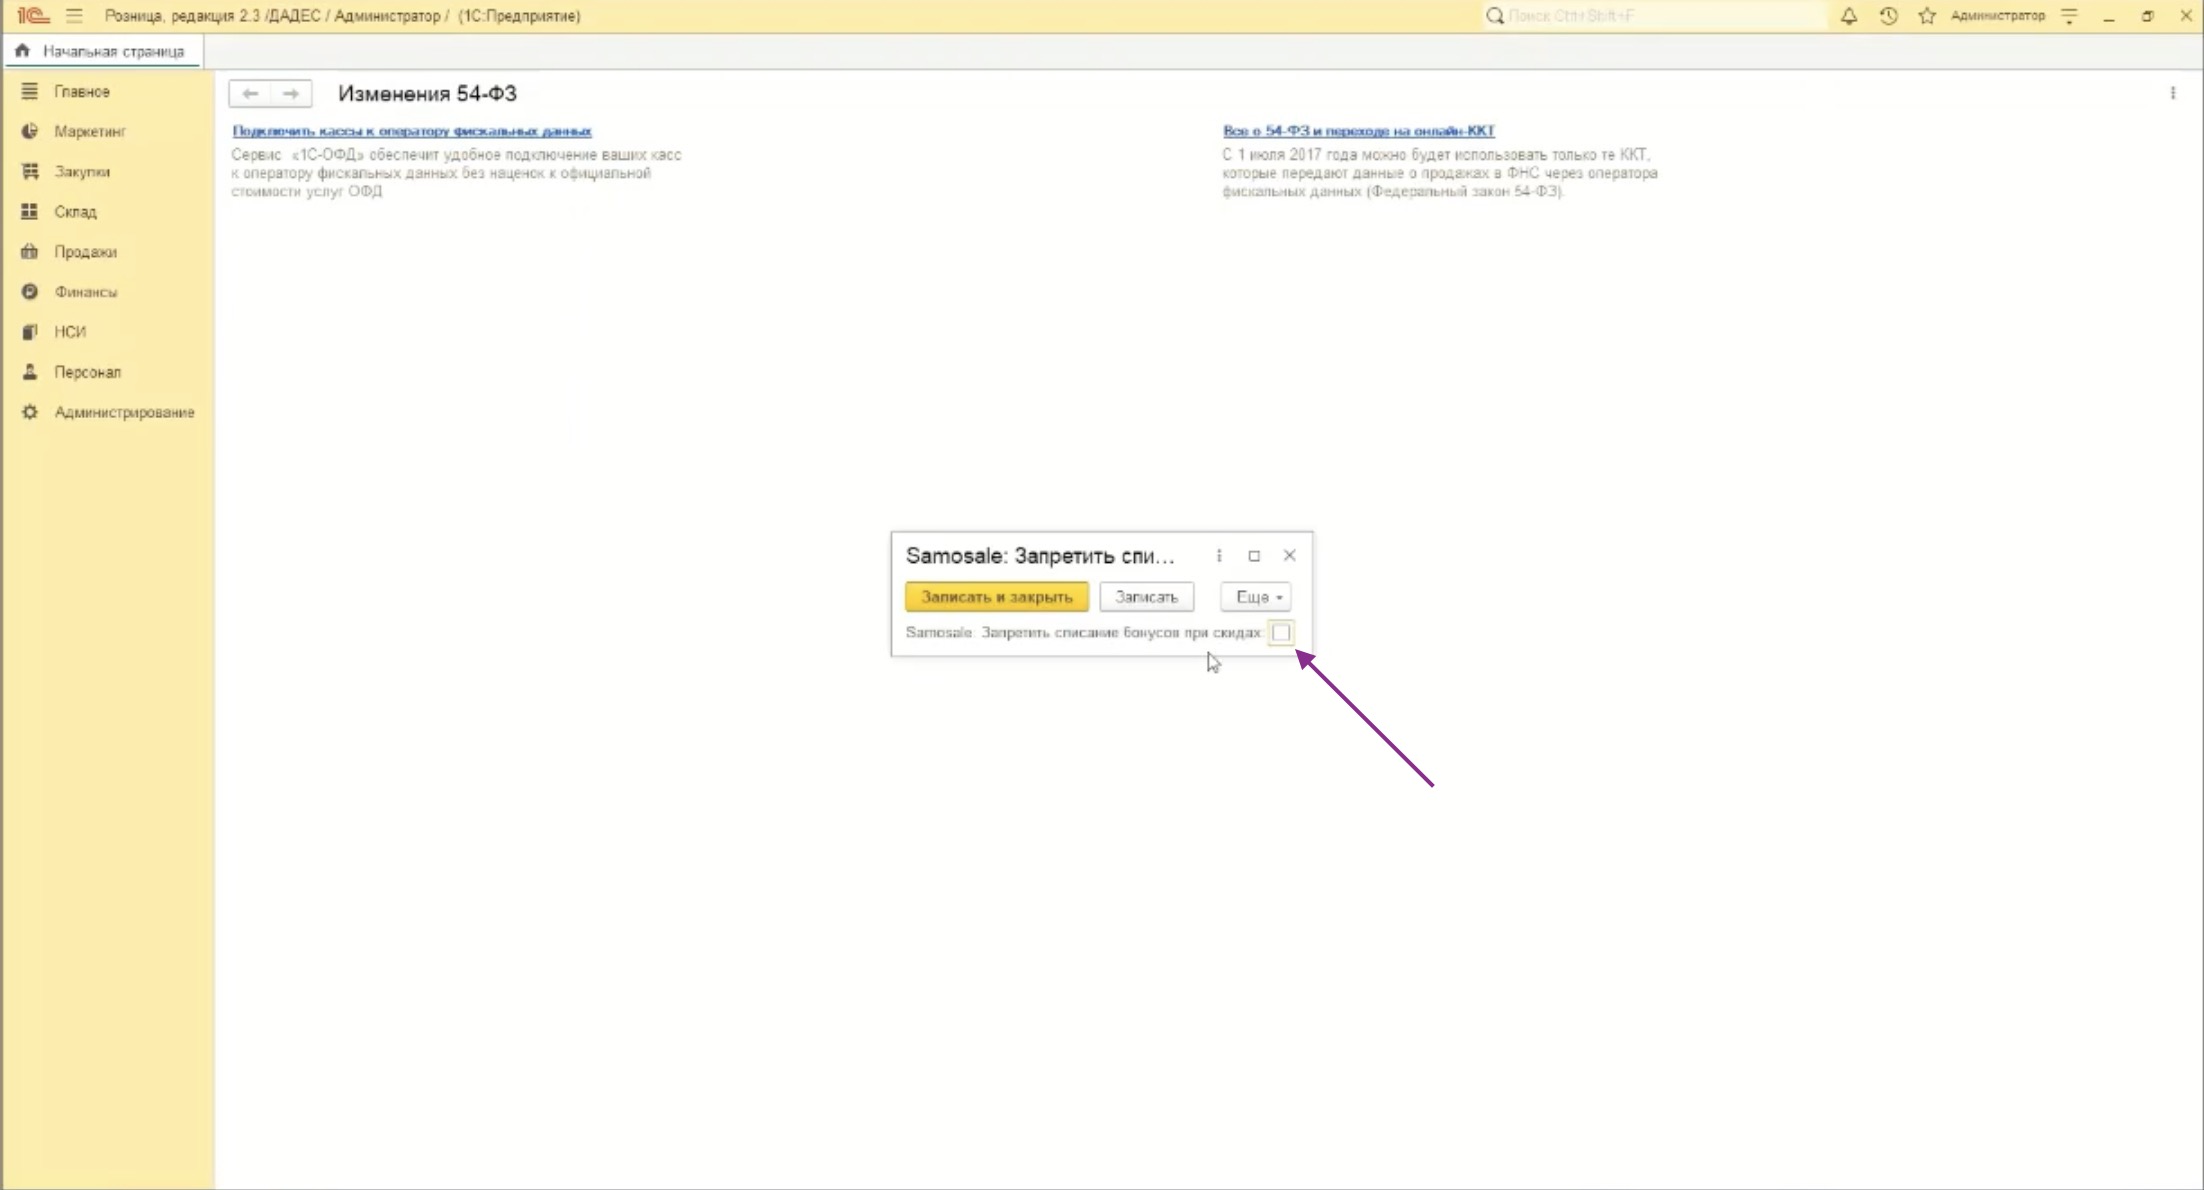Close the Samosale dialog
2204x1190 pixels.
(x=1289, y=556)
